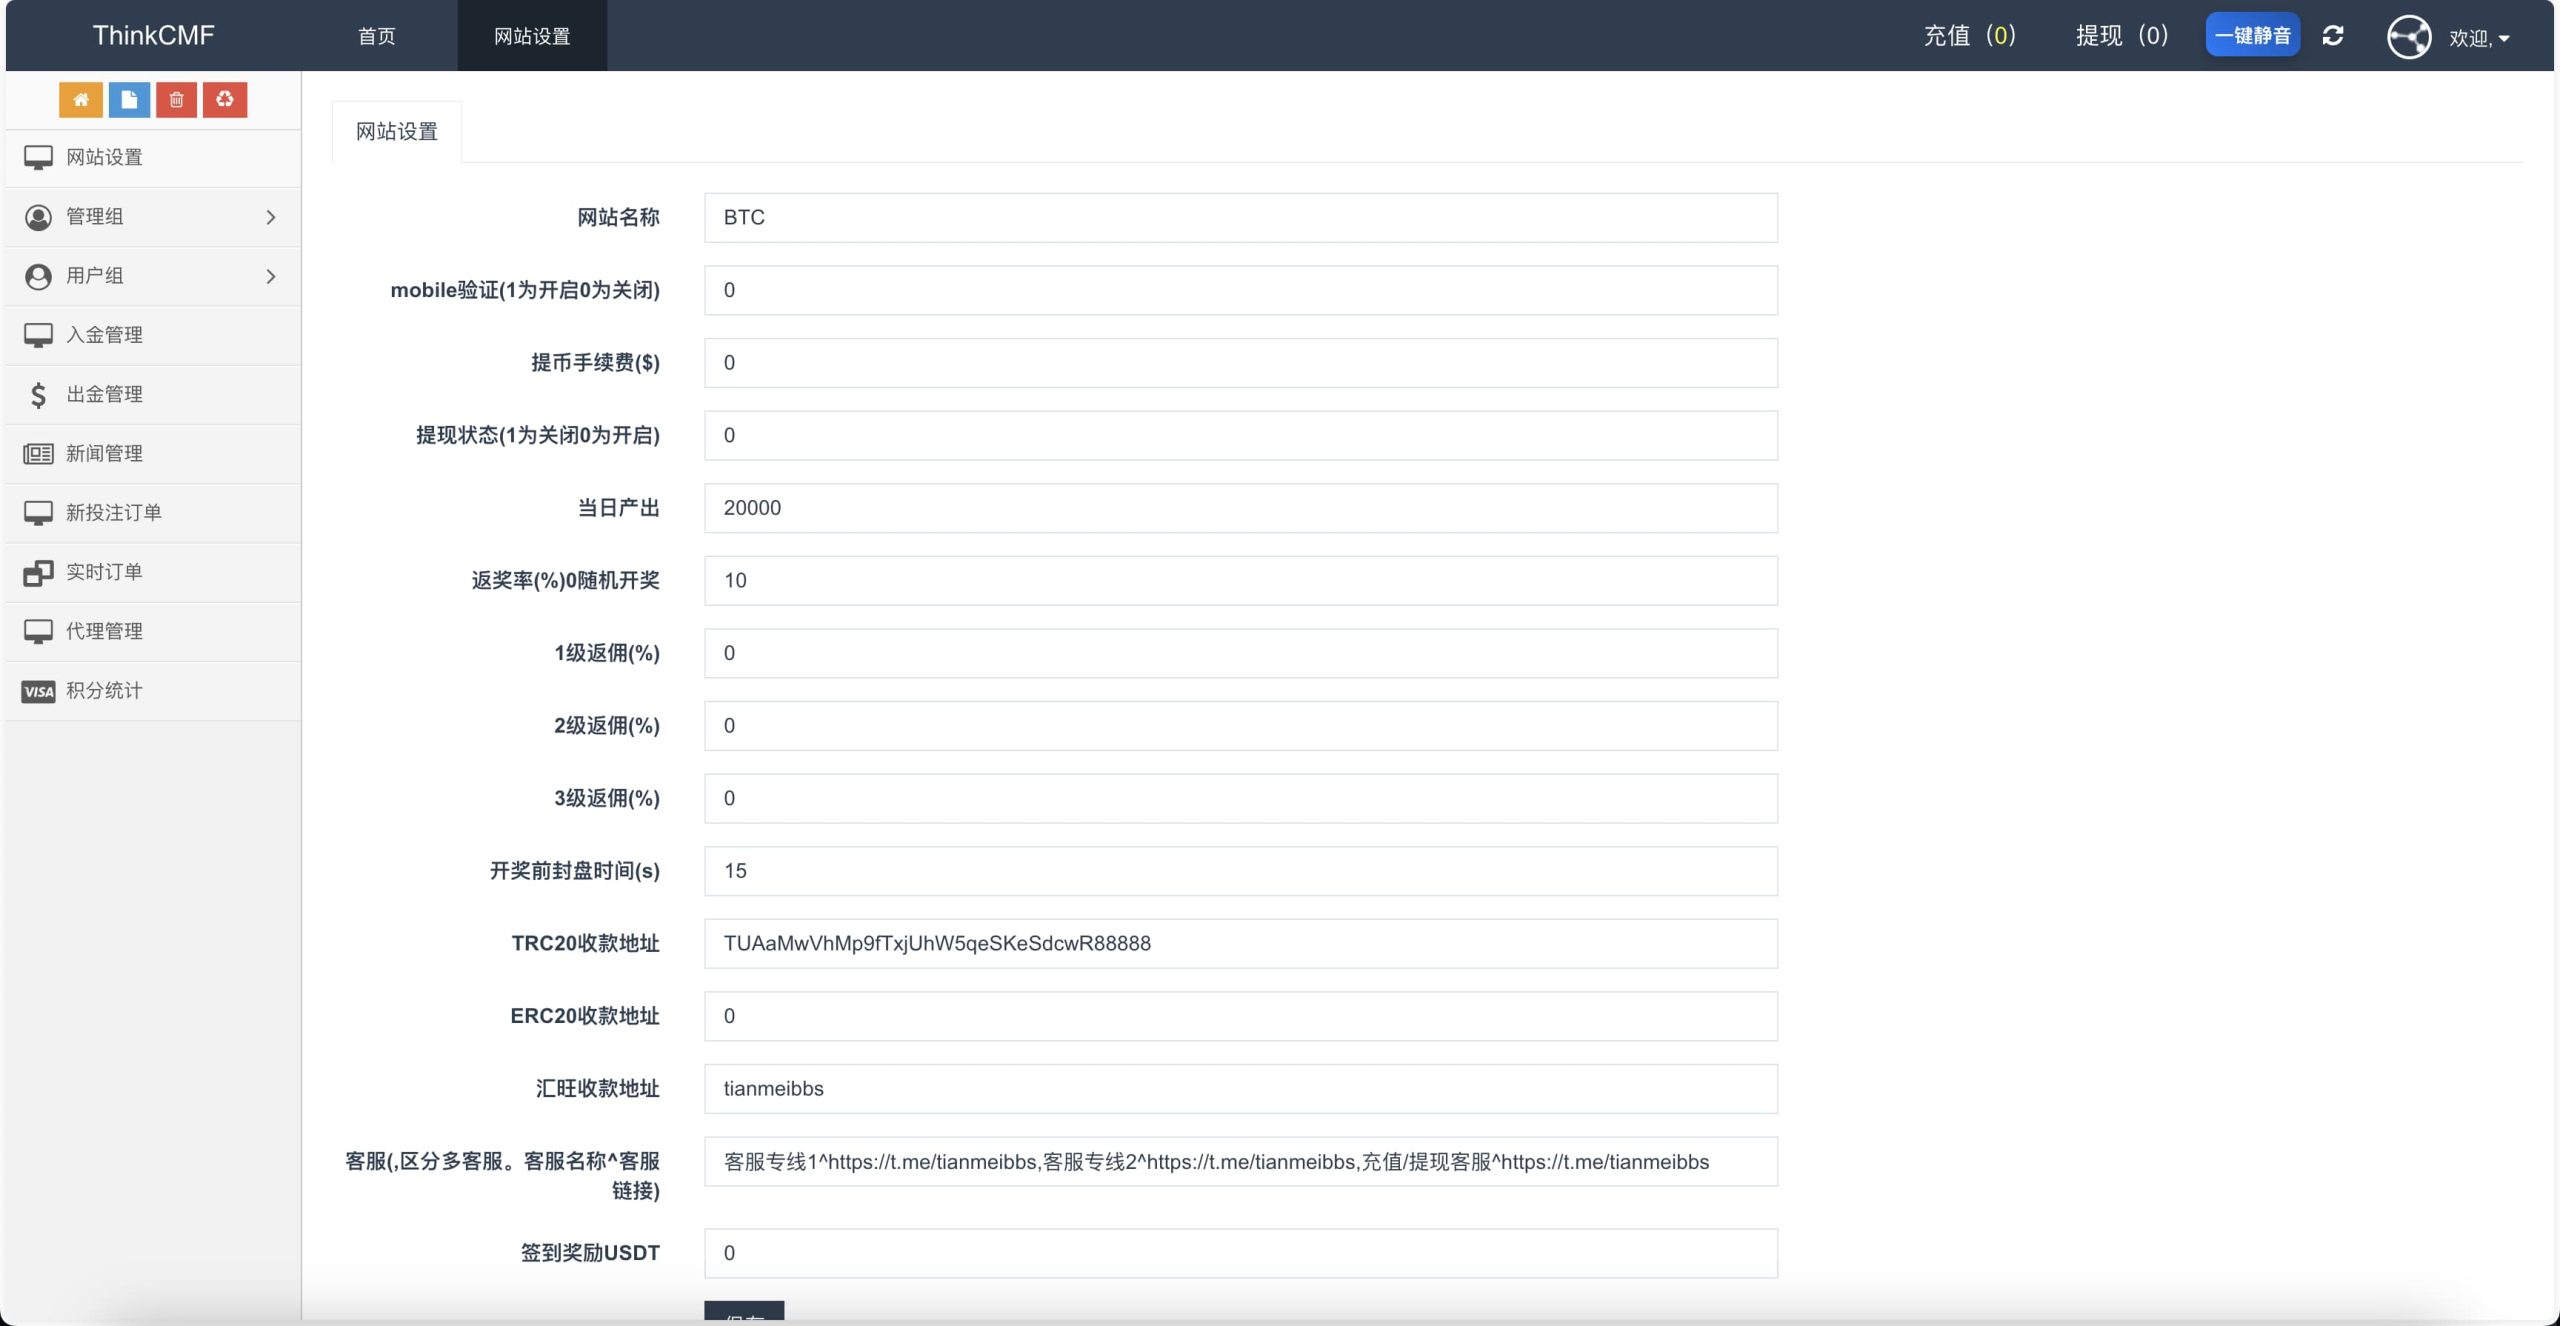This screenshot has width=2560, height=1326.
Task: Click the 网站名称 input field
Action: click(x=1240, y=217)
